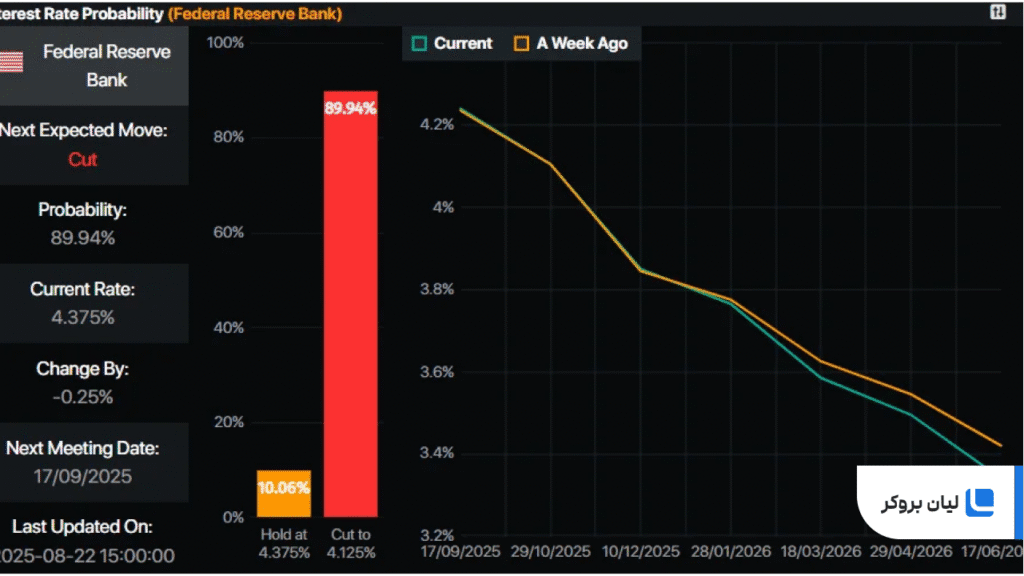Click the 29/10/2025 date on the line chart axis
This screenshot has width=1024, height=576.
pyautogui.click(x=551, y=552)
